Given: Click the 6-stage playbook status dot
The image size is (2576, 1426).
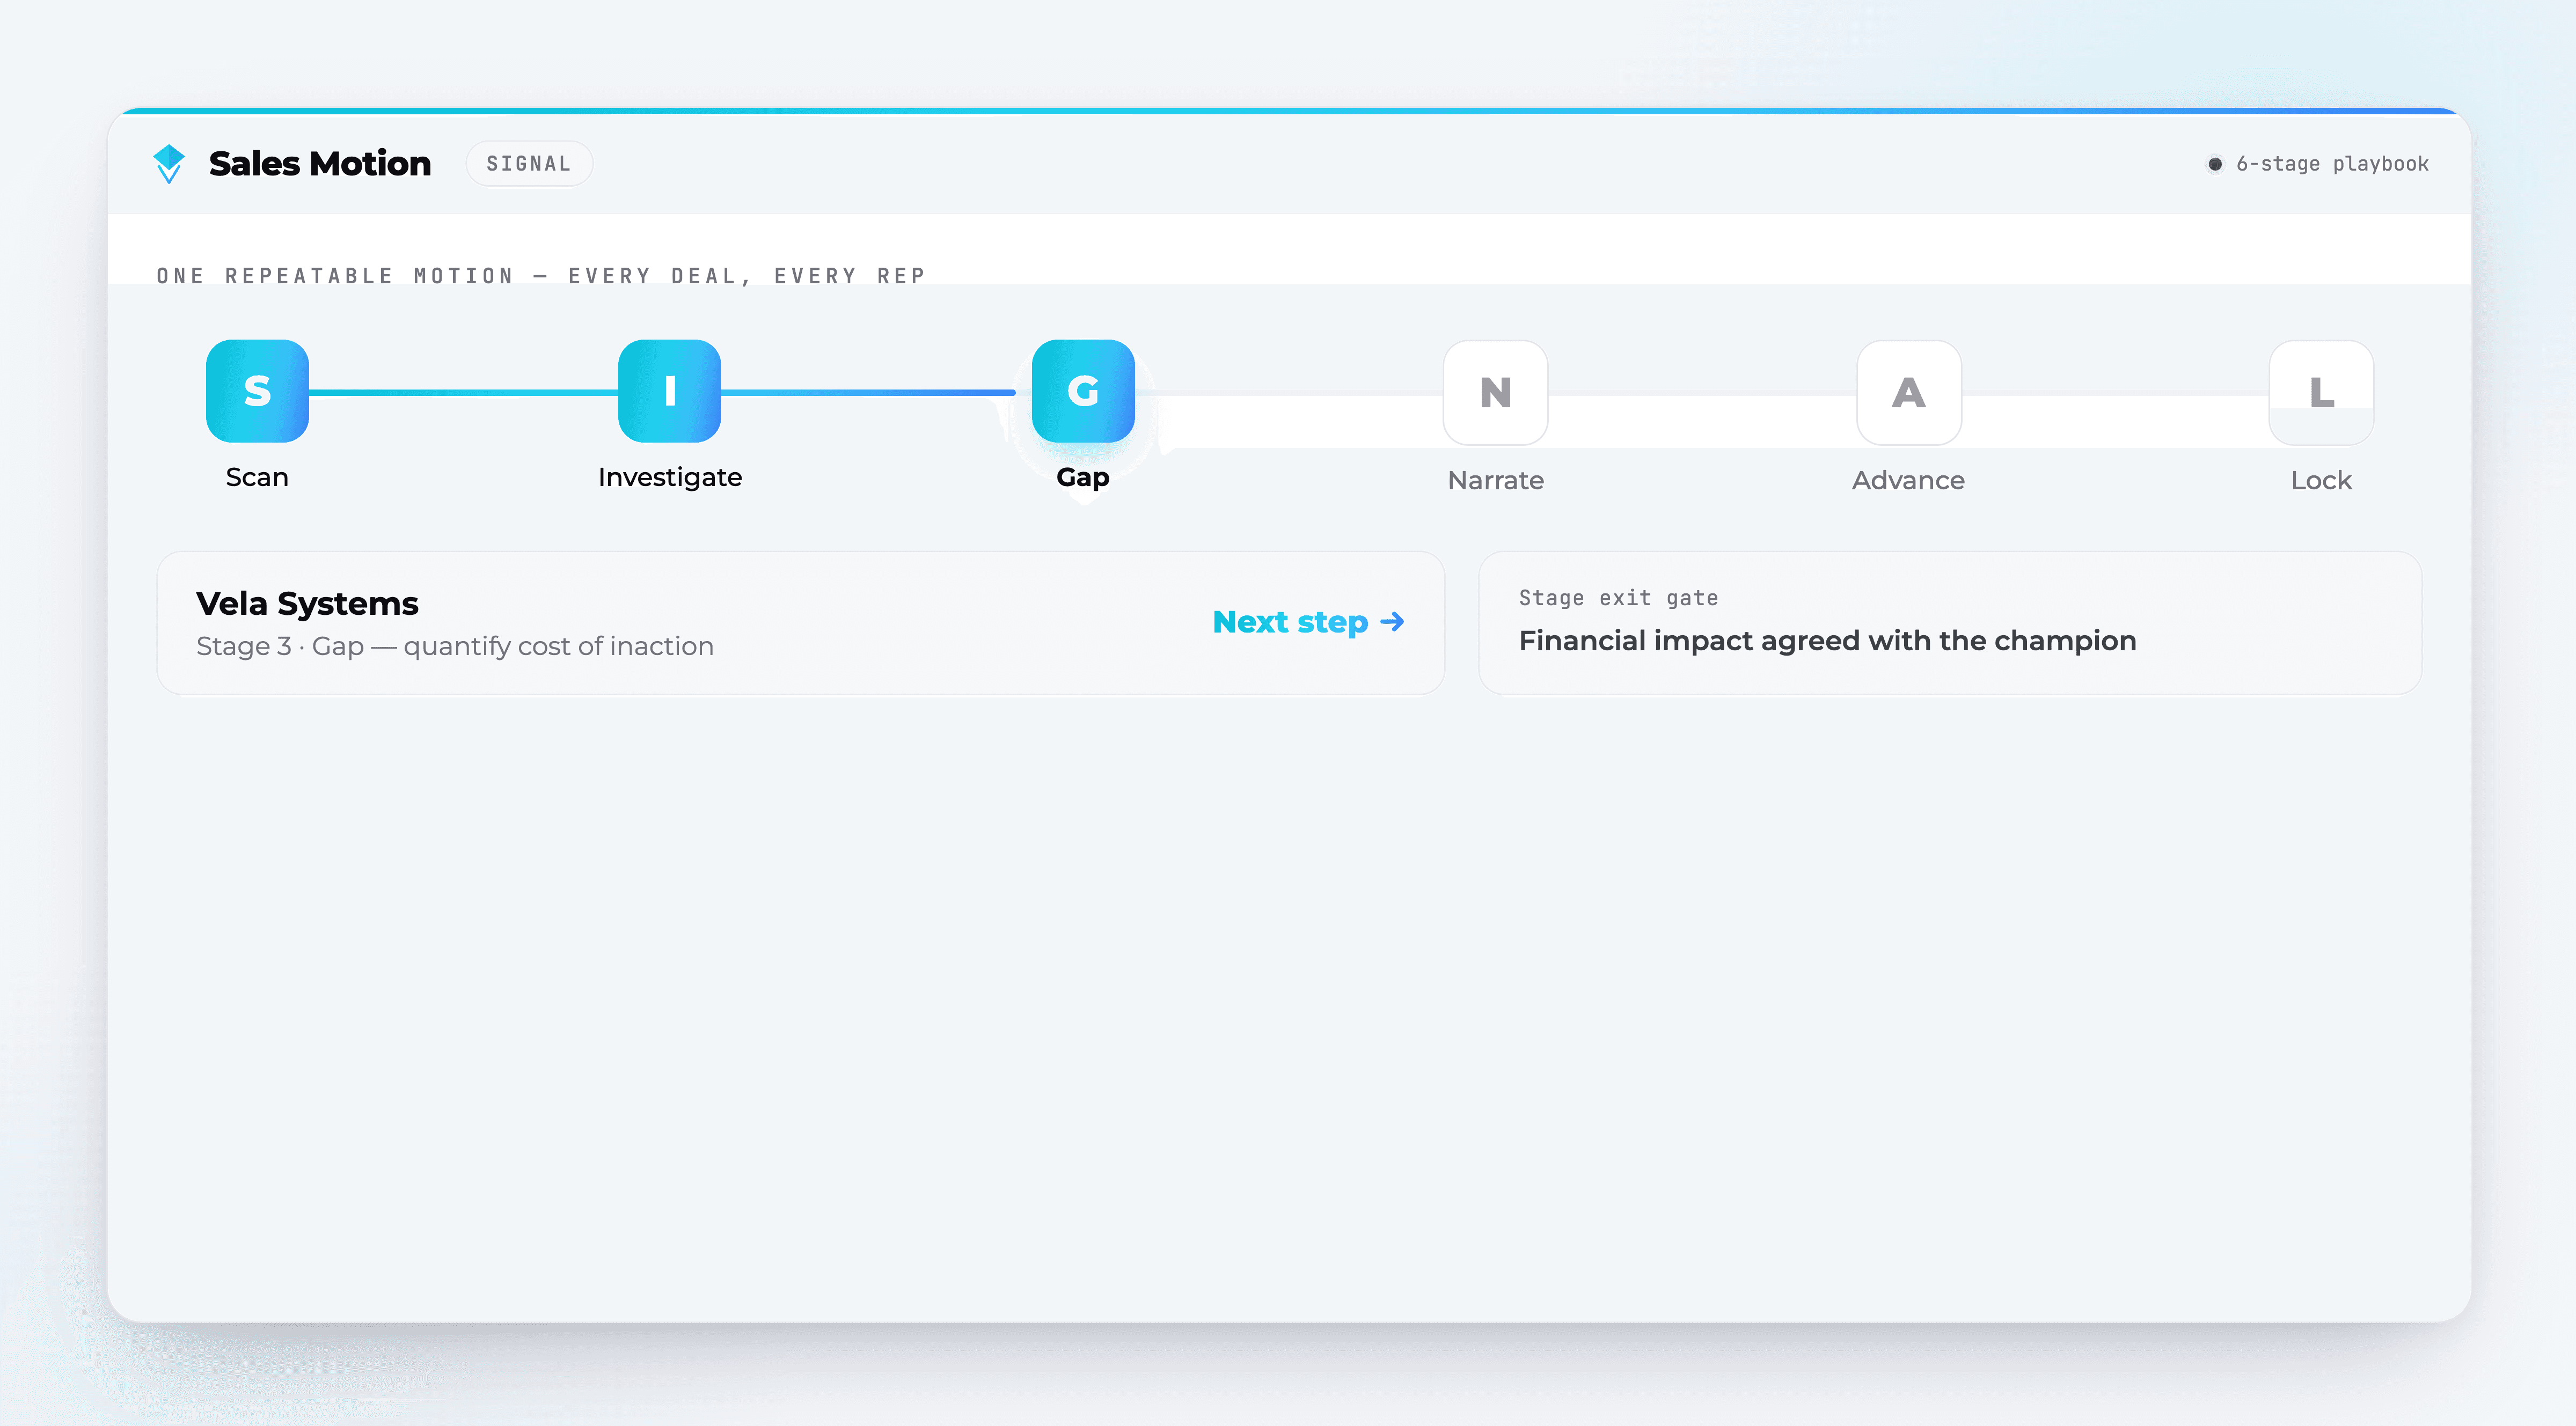Looking at the screenshot, I should pyautogui.click(x=2215, y=164).
